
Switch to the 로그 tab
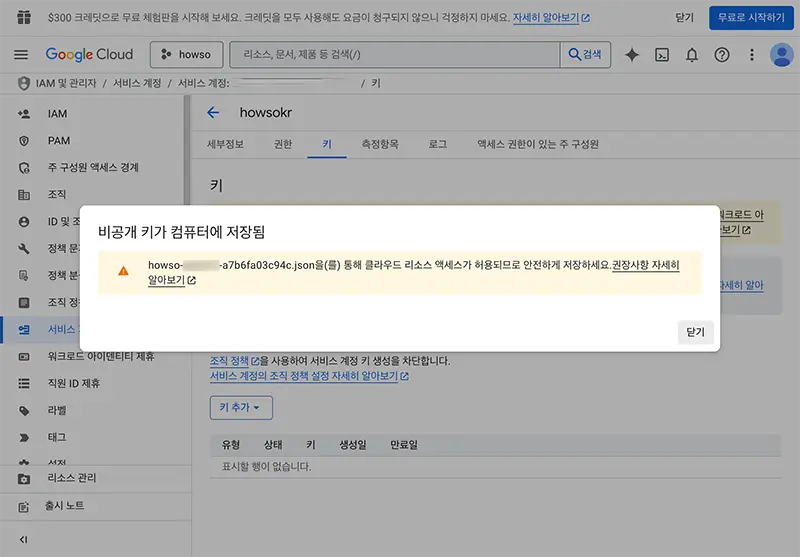tap(437, 144)
